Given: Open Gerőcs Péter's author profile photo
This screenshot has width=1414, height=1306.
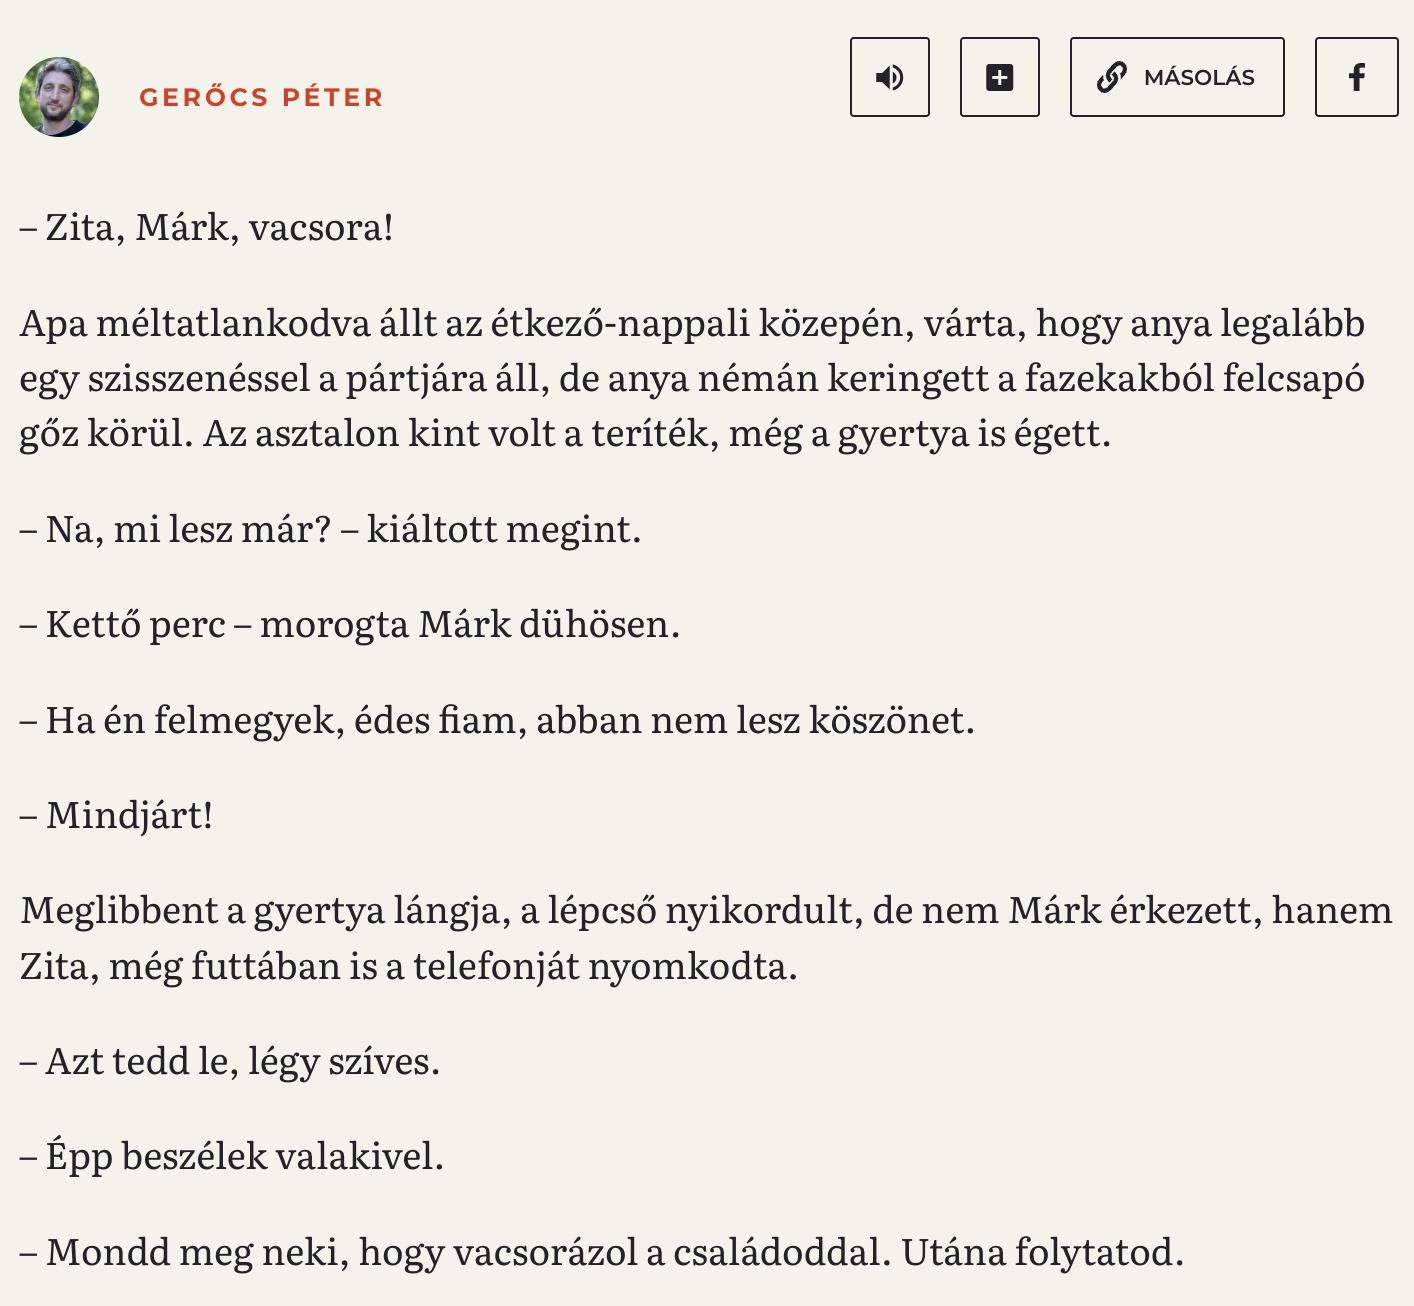Looking at the screenshot, I should (59, 97).
